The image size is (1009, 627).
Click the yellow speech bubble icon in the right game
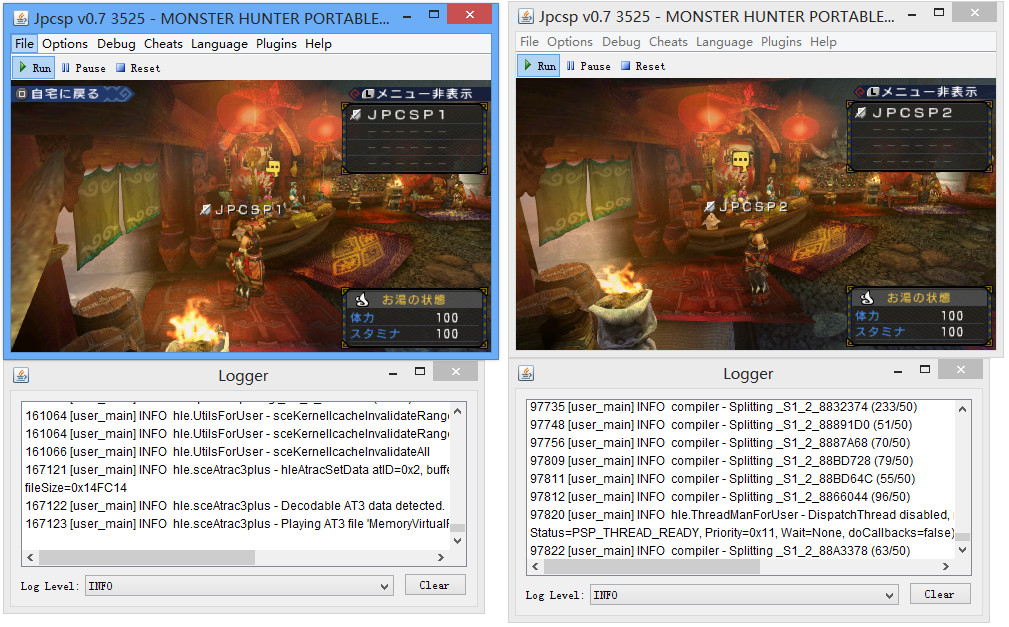[x=741, y=159]
